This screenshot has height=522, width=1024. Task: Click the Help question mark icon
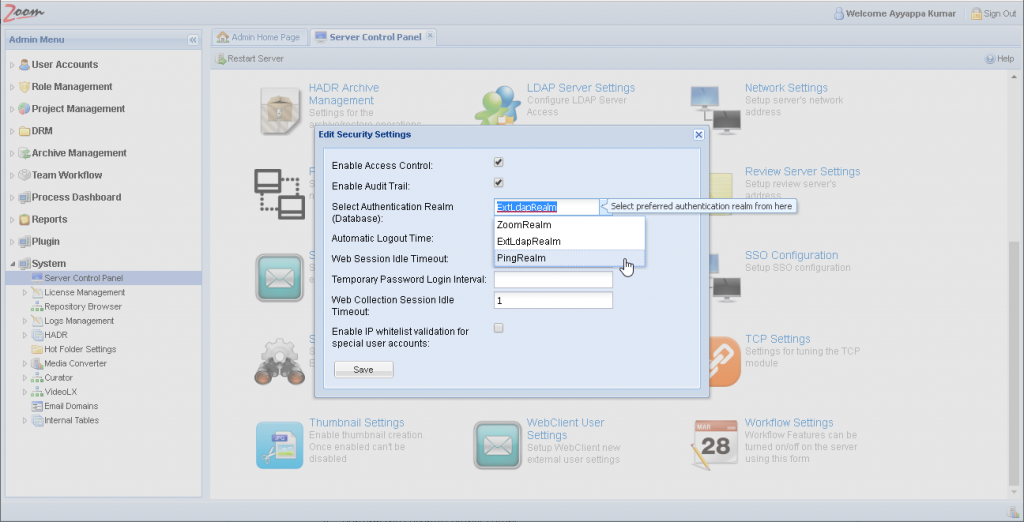click(990, 59)
